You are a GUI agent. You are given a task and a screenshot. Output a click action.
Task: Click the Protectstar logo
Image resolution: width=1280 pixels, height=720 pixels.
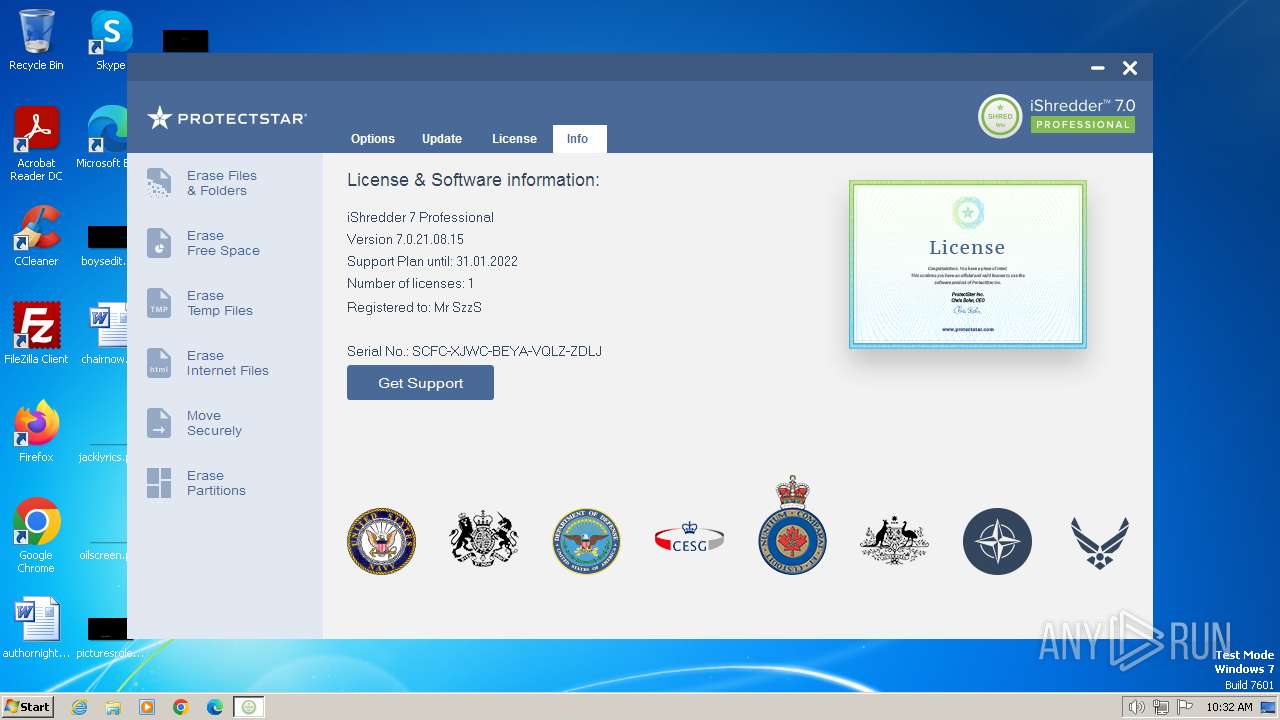227,118
